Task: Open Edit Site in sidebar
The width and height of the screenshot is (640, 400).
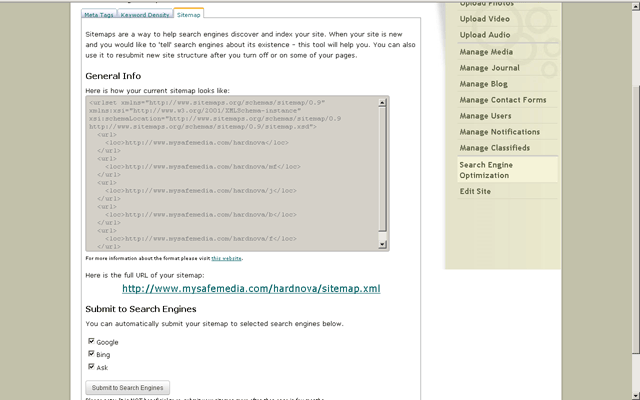Action: pos(475,191)
